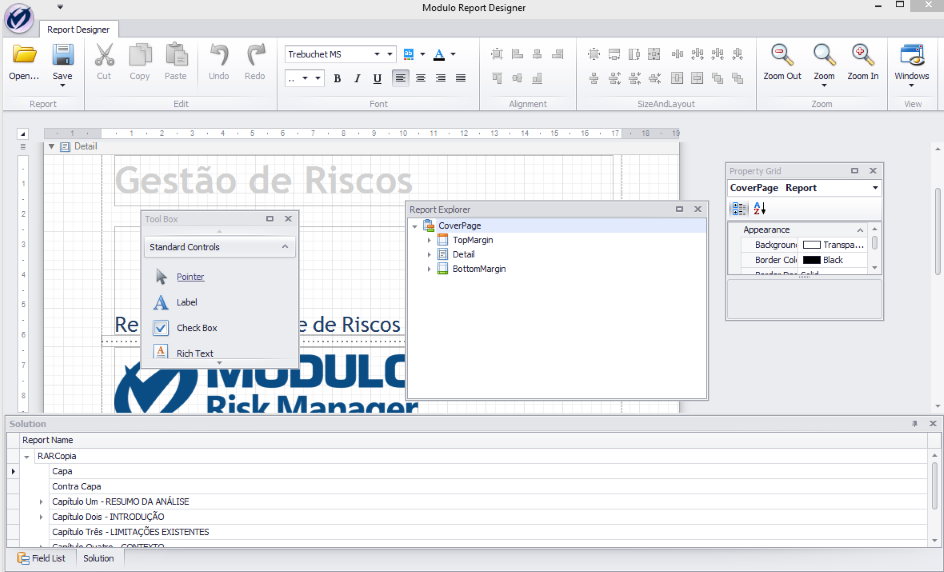Click the Align to Grid icon
Screen dimensions: 944x572
point(497,54)
